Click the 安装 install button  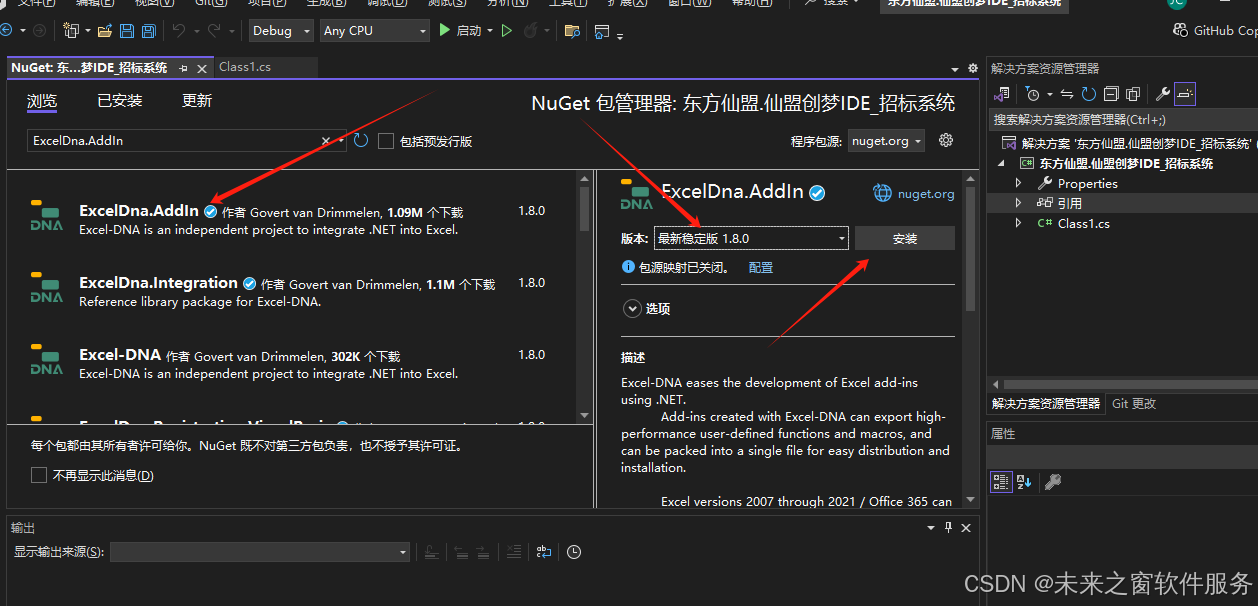(905, 238)
